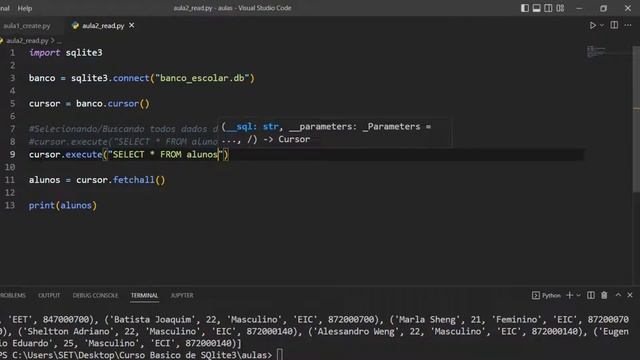Toggle secondary side bar layout icon

[x=548, y=8]
